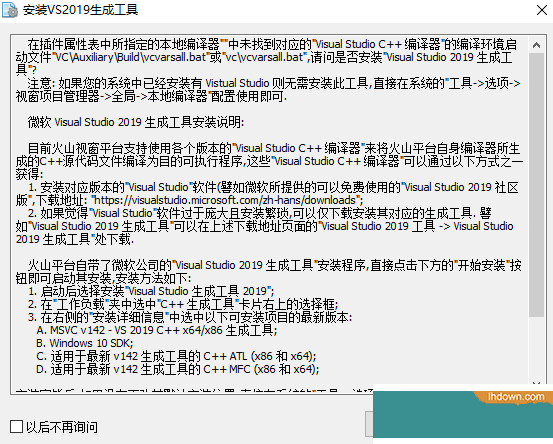Click the installer icon in the title bar
The height and width of the screenshot is (444, 553).
click(x=10, y=10)
